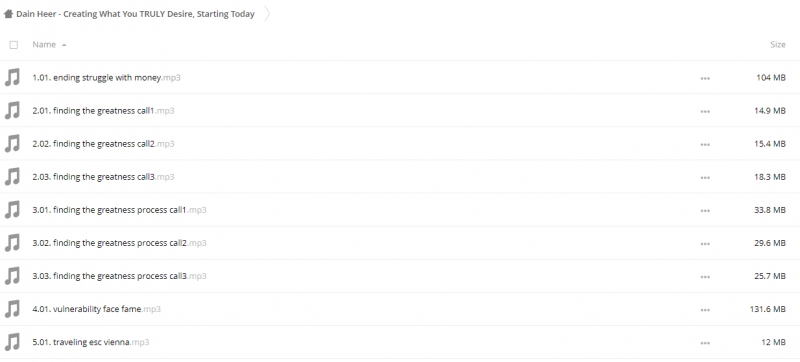Select the 131.6 MB size cell
Screen dimensions: 800x362
point(768,309)
